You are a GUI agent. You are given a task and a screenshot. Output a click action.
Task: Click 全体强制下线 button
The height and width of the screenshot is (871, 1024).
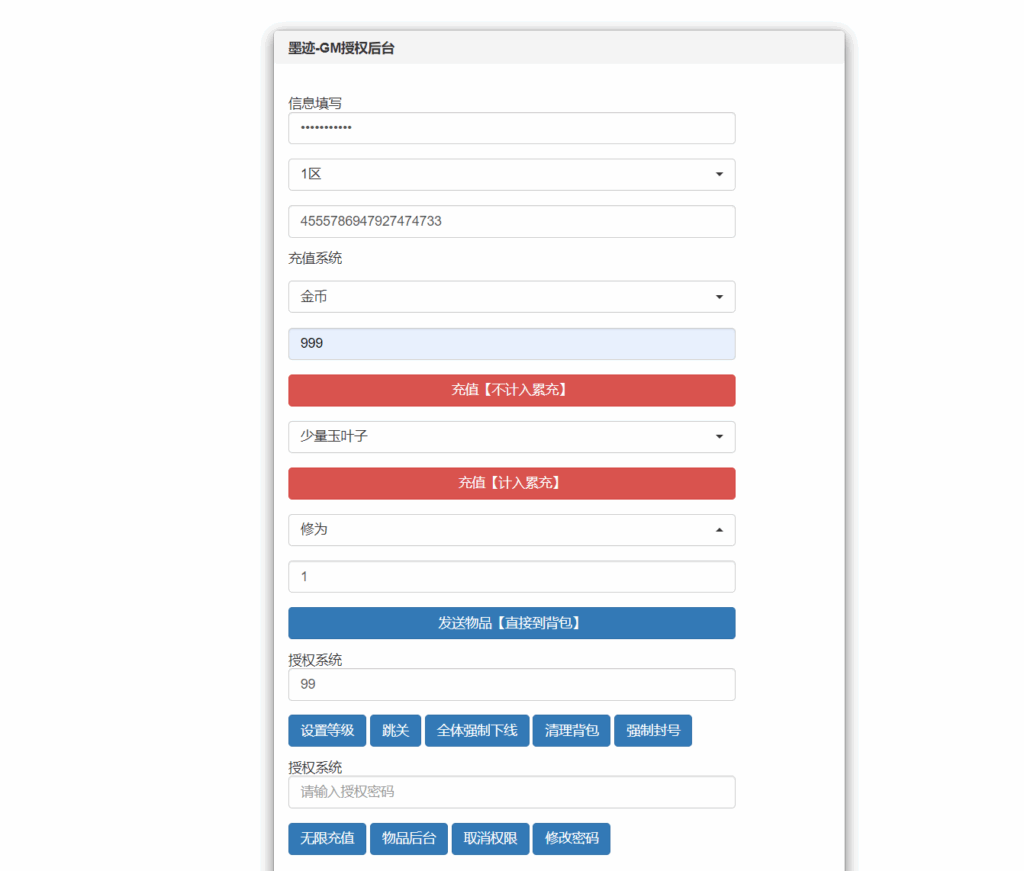pyautogui.click(x=477, y=730)
